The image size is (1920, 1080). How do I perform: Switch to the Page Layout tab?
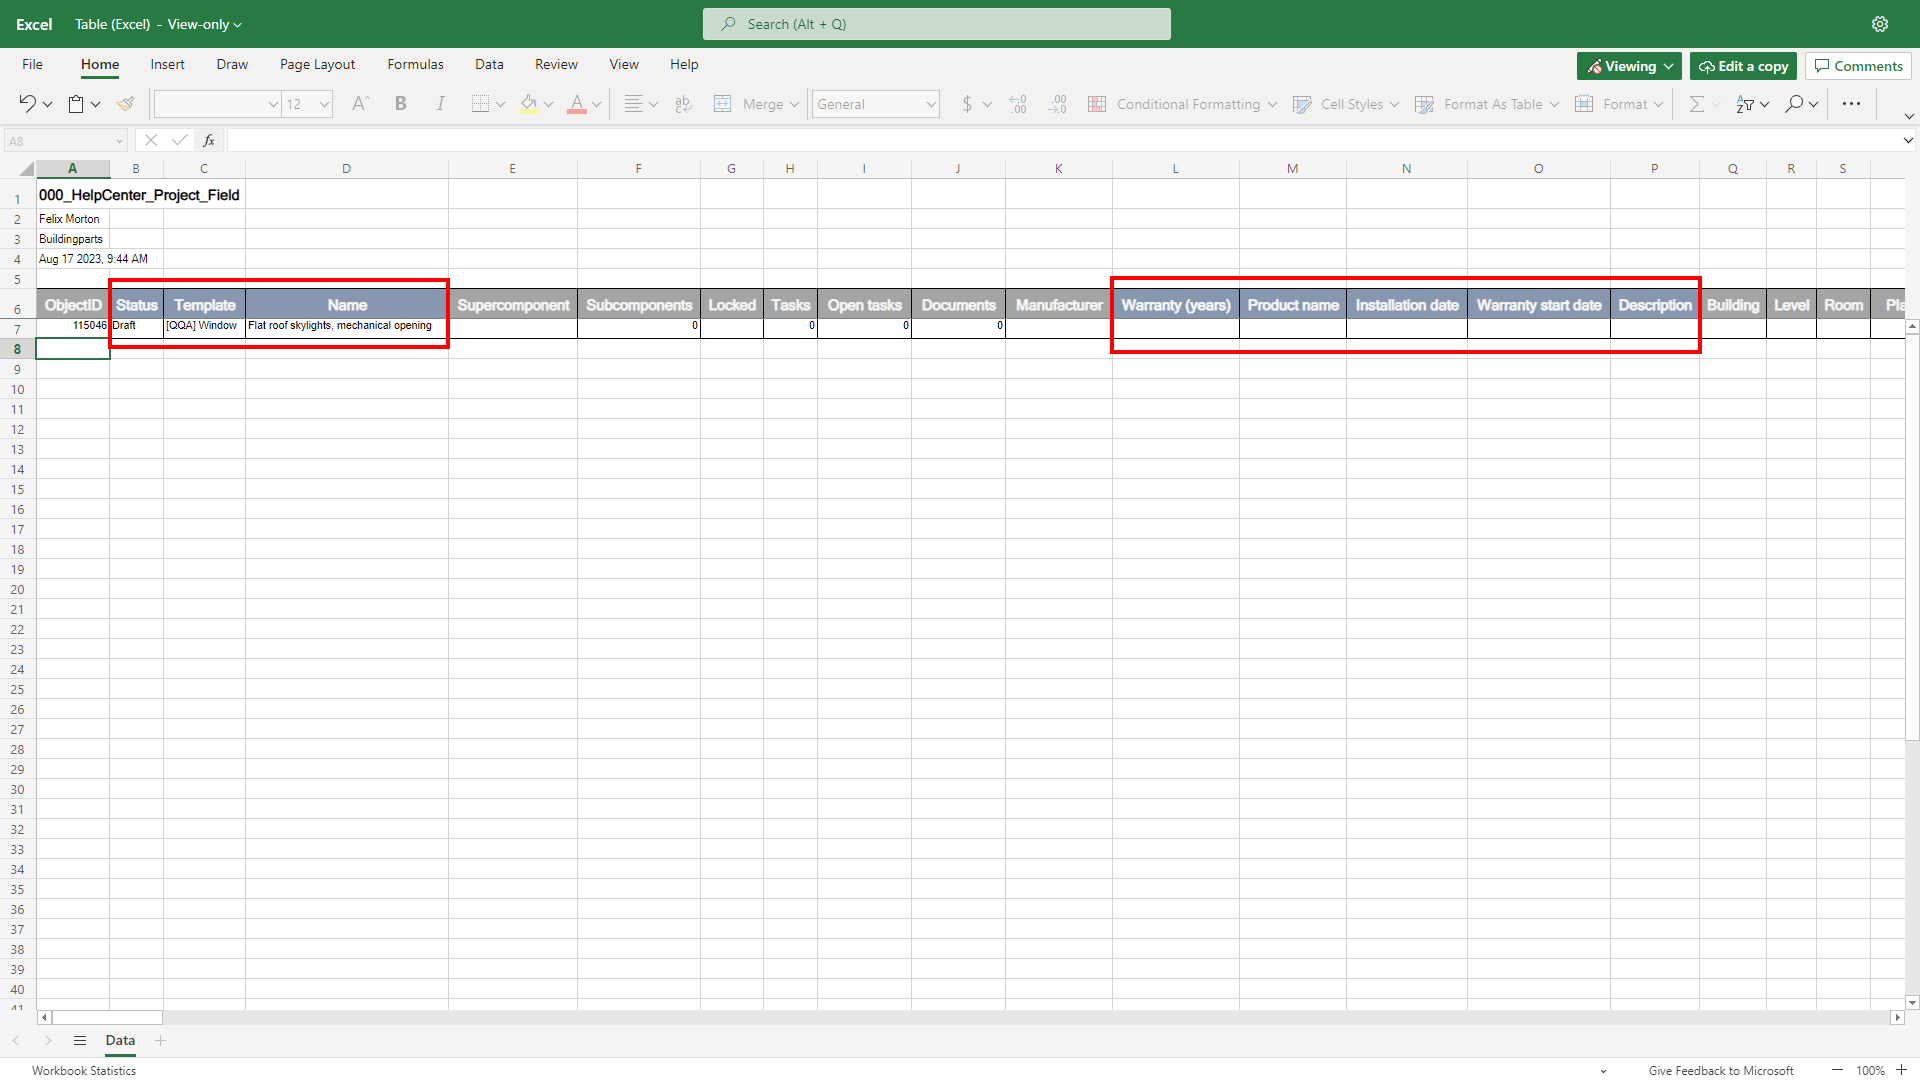[x=317, y=64]
